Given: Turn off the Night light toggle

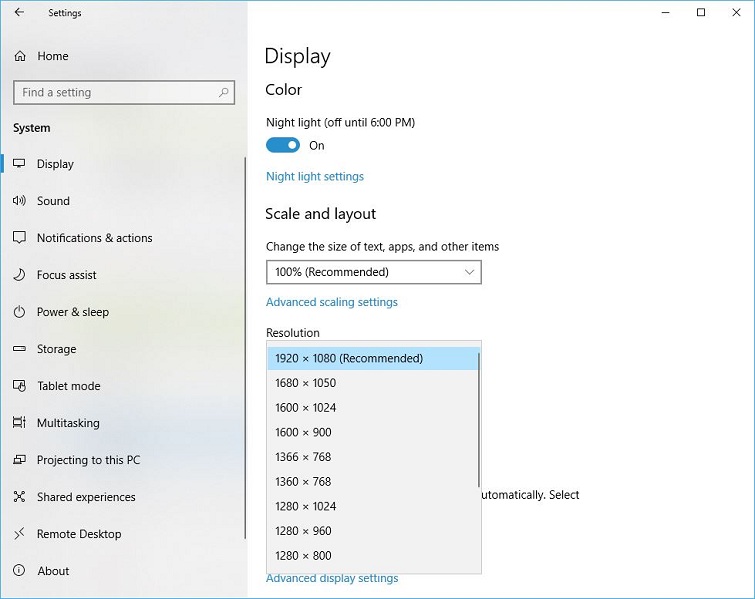Looking at the screenshot, I should click(283, 145).
